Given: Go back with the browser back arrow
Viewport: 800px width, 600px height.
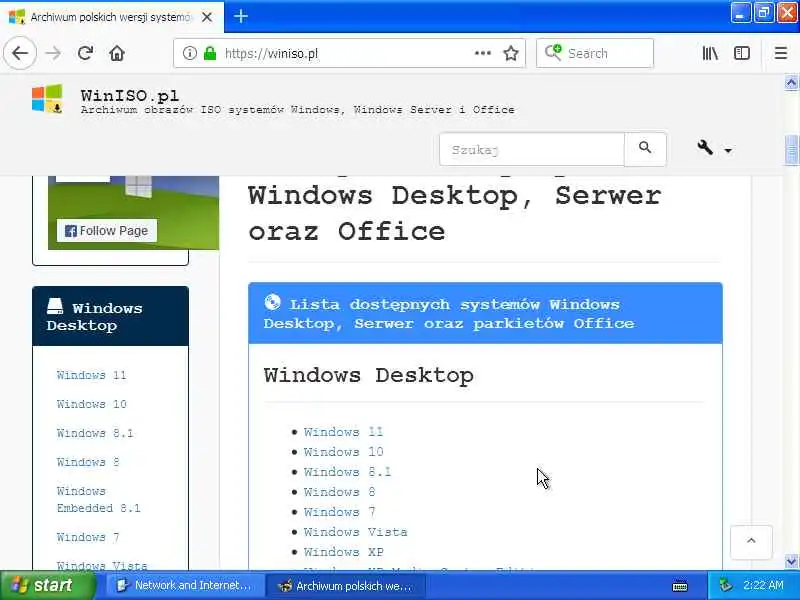Looking at the screenshot, I should pyautogui.click(x=20, y=53).
